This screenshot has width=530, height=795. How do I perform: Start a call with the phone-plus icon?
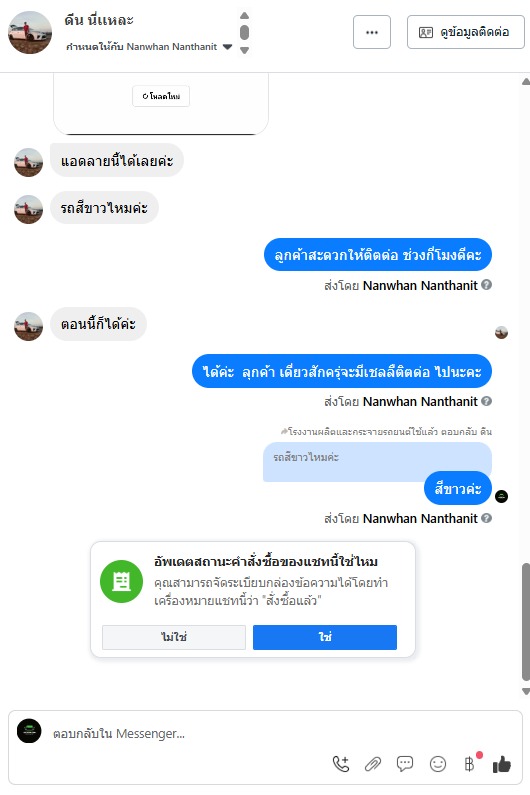pos(341,763)
